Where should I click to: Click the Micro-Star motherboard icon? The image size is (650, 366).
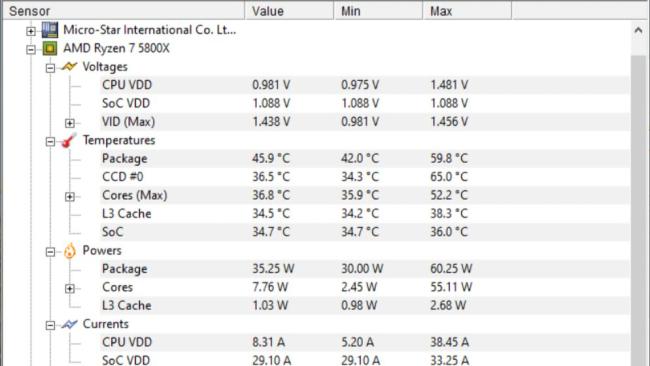[x=50, y=30]
